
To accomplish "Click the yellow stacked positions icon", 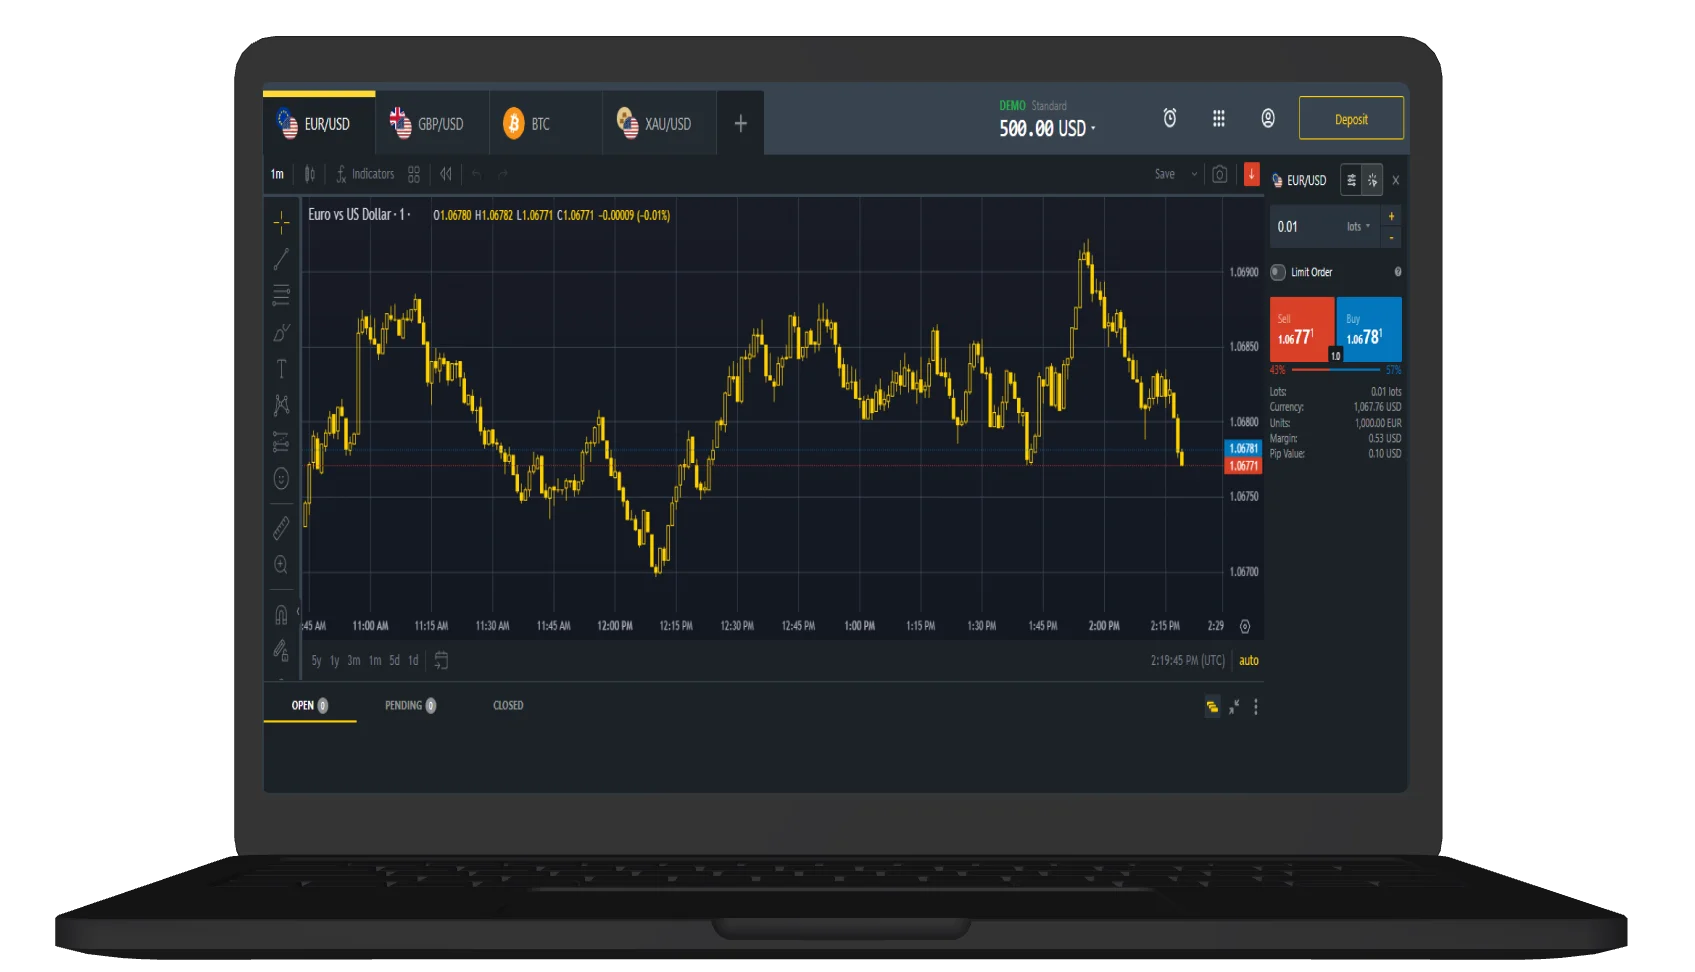I will coord(1212,707).
